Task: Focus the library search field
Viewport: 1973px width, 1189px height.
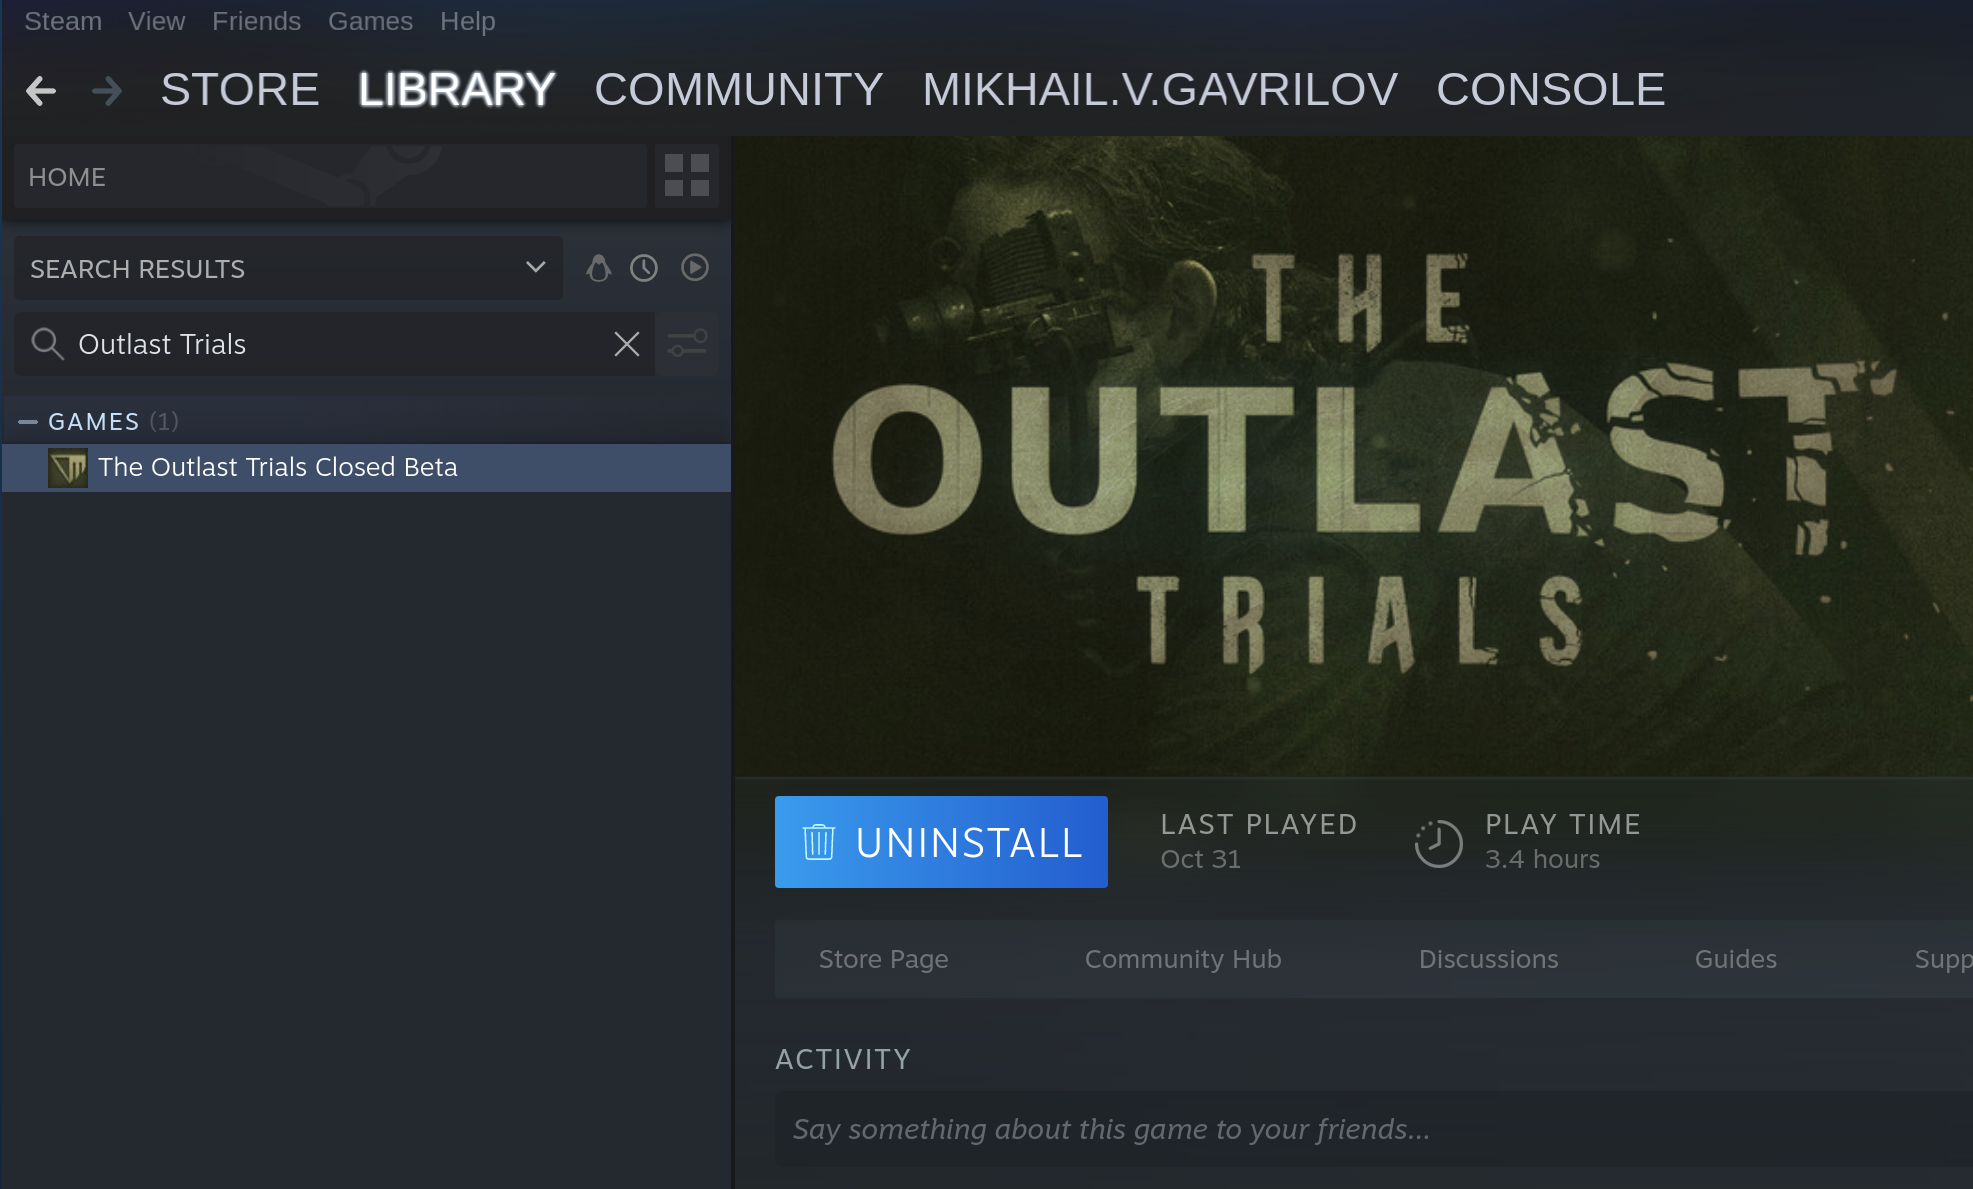Action: click(335, 344)
